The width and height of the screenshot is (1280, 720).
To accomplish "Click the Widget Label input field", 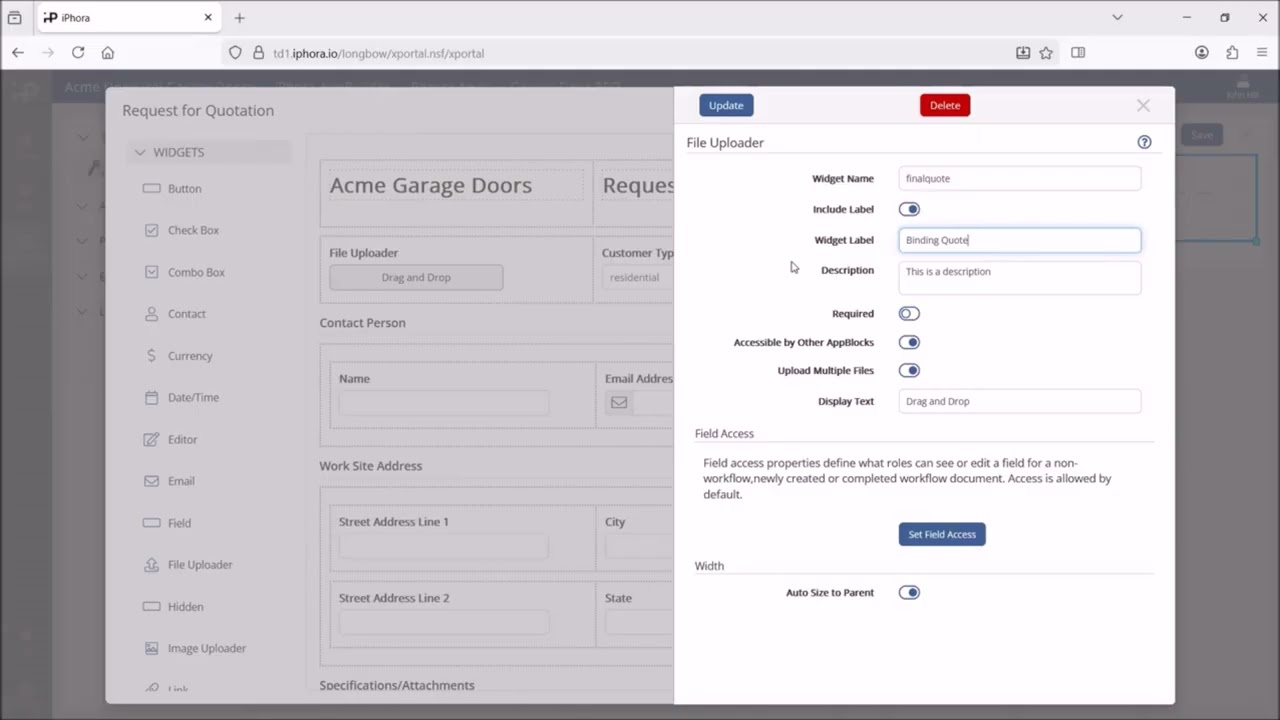I will pyautogui.click(x=1019, y=240).
